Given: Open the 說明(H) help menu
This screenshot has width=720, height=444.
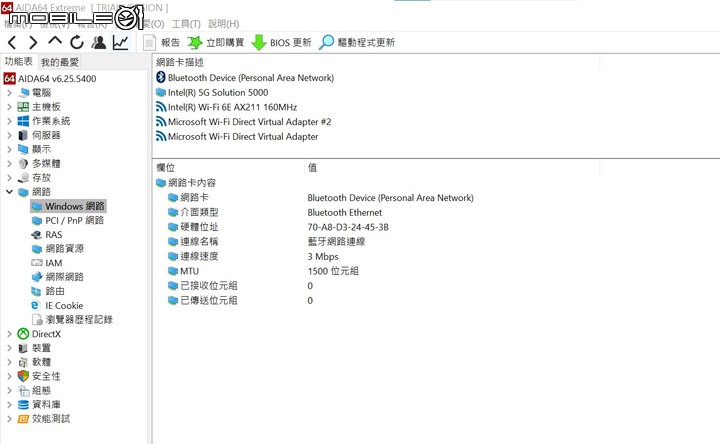Looking at the screenshot, I should 224,24.
